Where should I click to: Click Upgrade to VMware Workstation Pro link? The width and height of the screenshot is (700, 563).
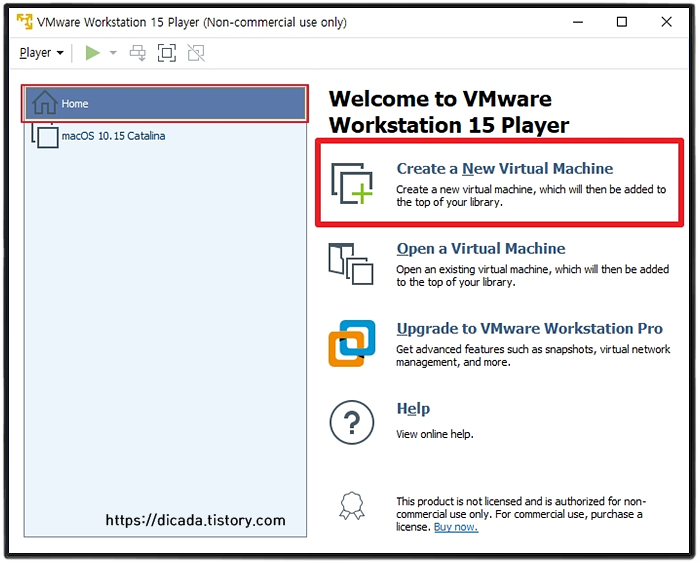[529, 328]
